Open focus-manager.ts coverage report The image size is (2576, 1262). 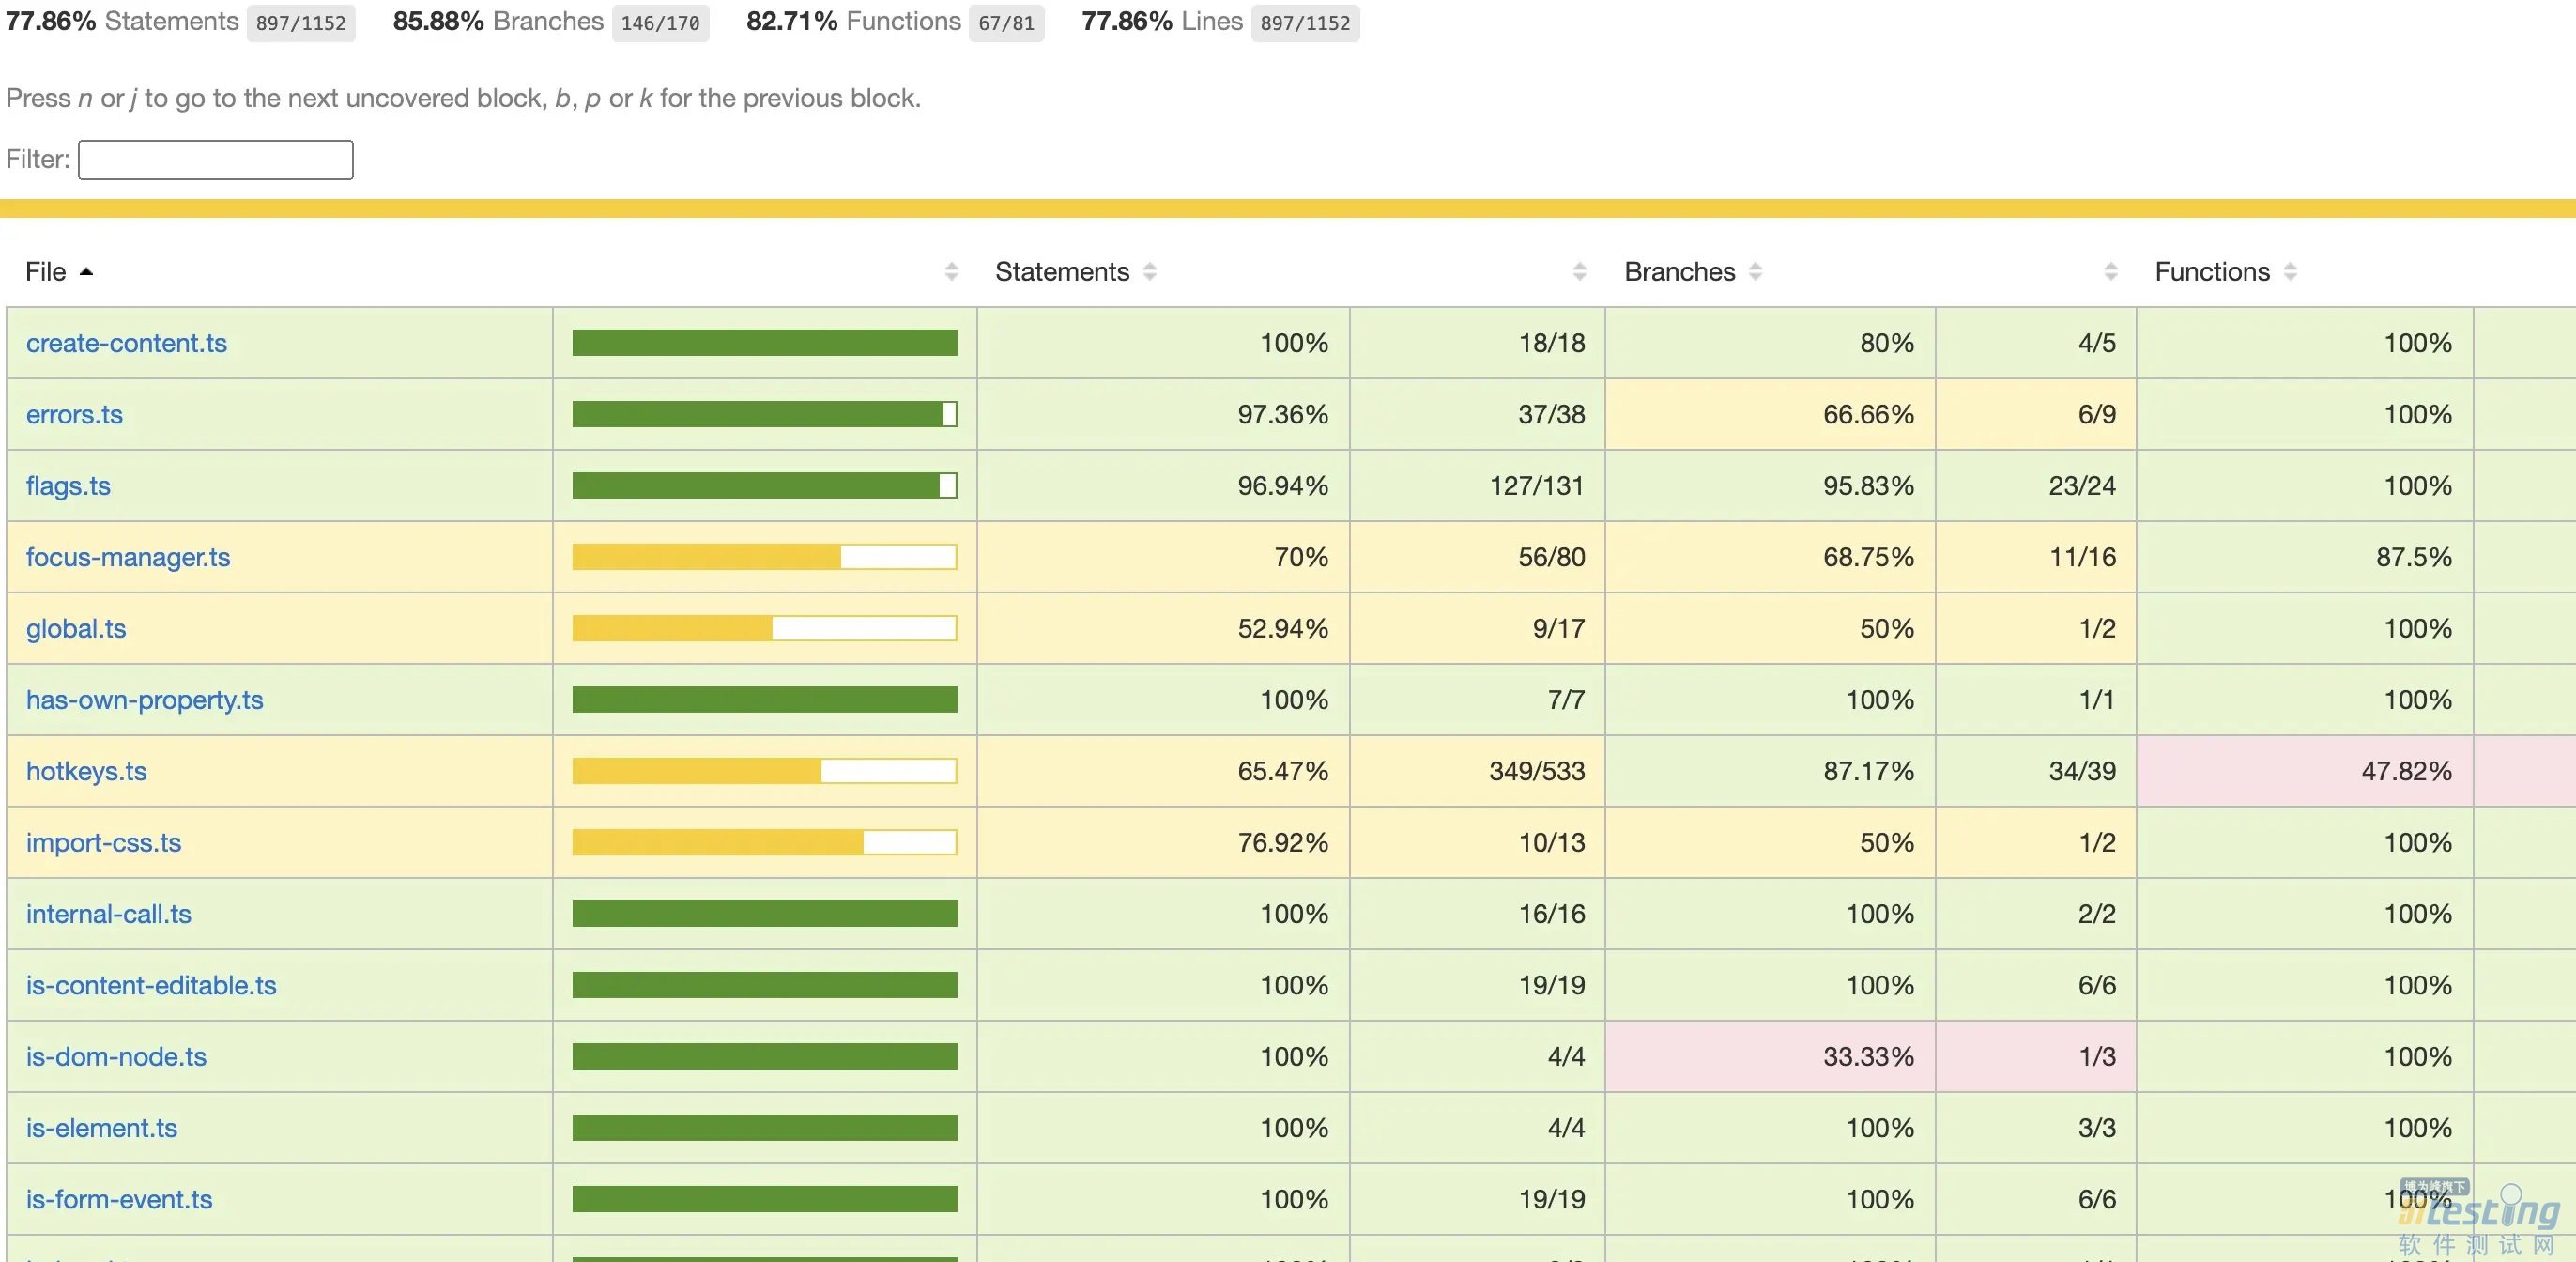(128, 557)
